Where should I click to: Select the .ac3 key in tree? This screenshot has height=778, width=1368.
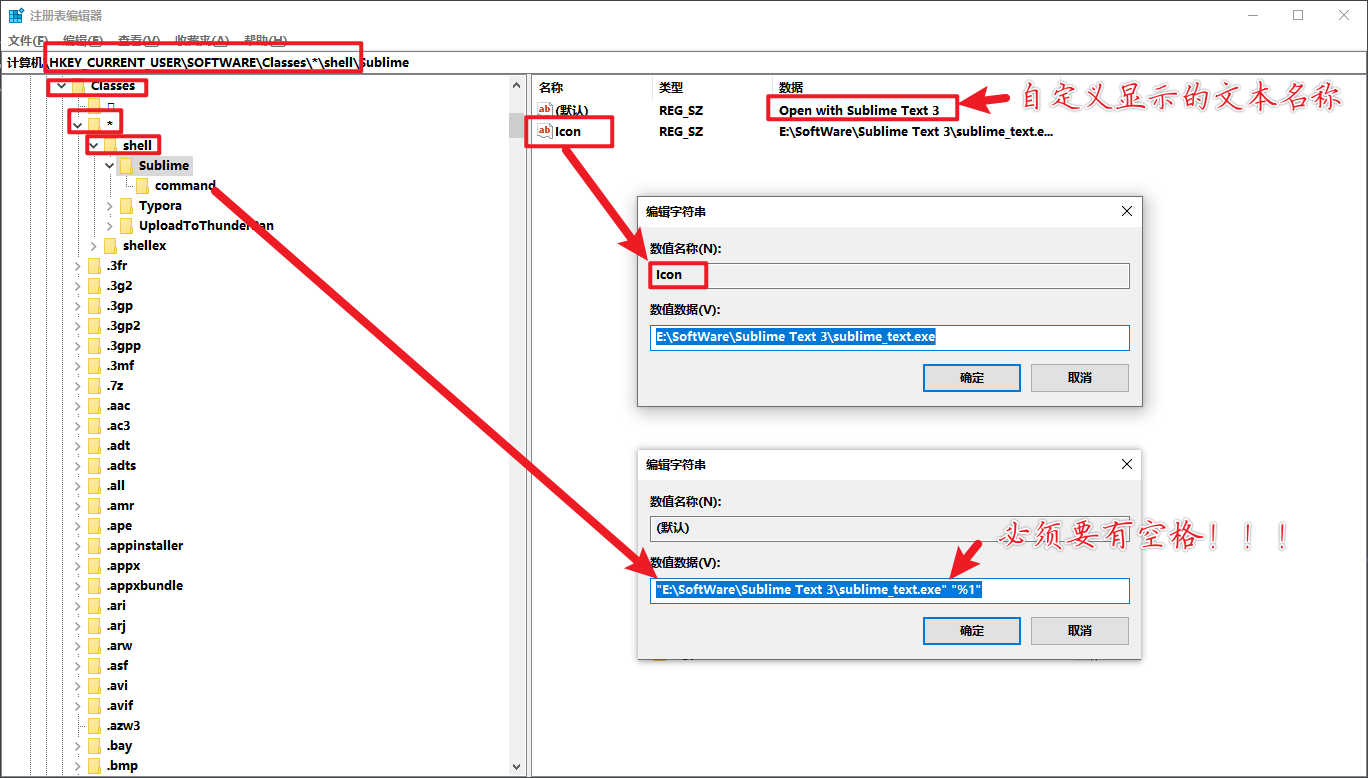pos(118,425)
